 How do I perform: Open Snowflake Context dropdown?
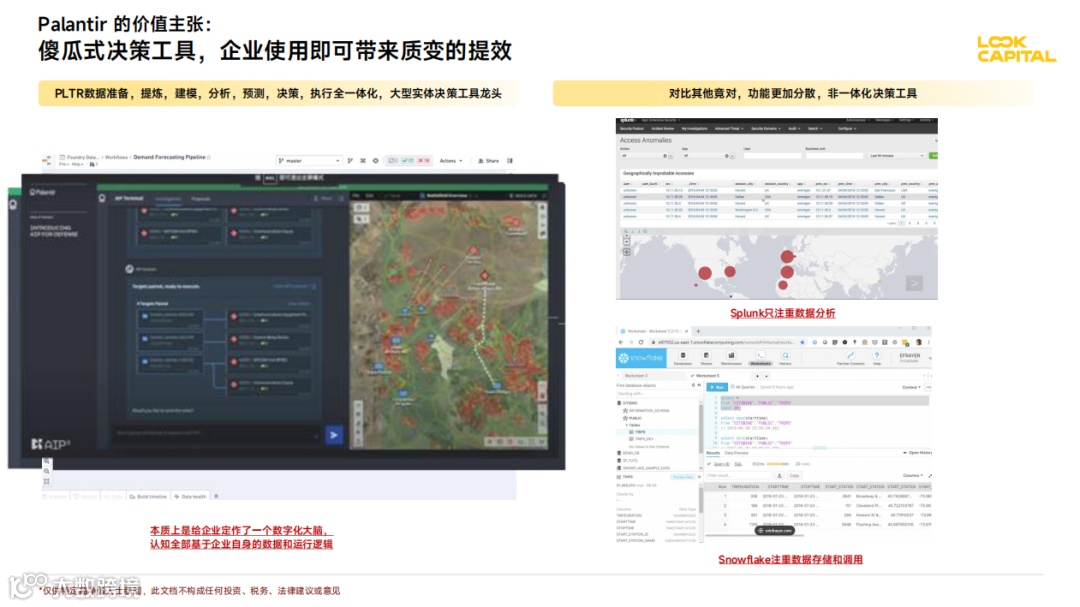point(911,387)
